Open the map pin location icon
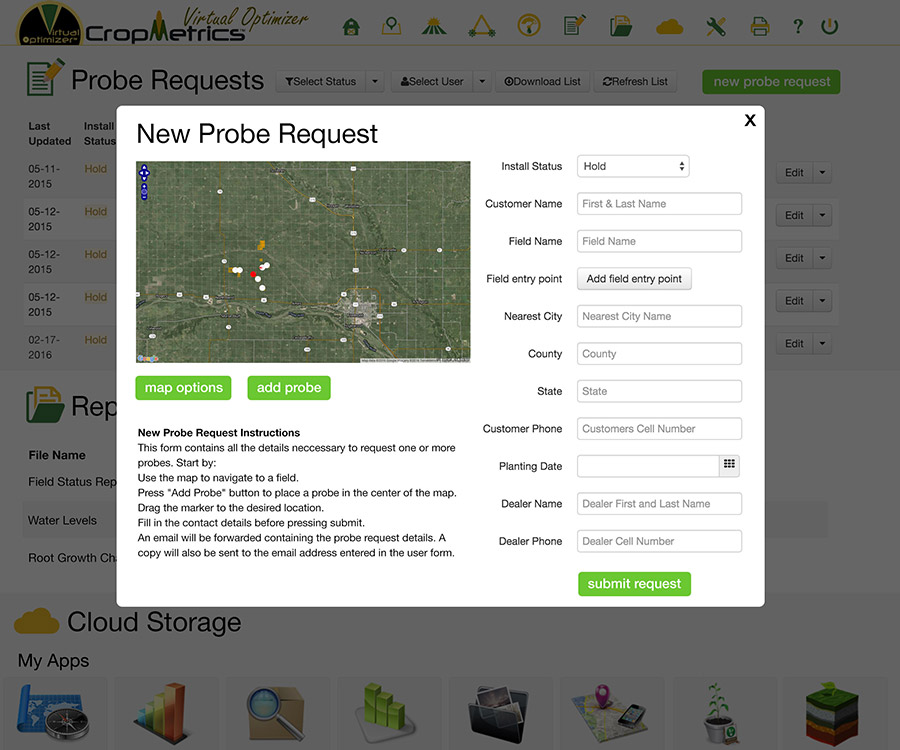 (392, 27)
